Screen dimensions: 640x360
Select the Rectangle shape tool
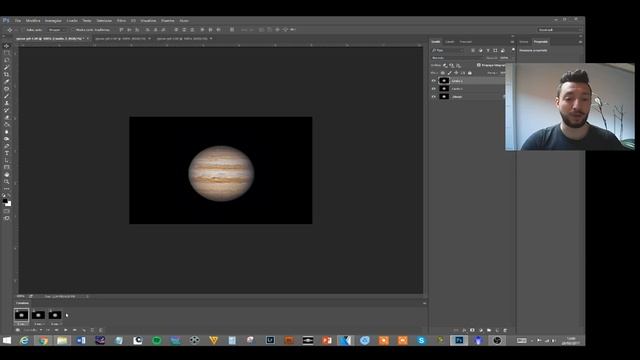[x=7, y=167]
